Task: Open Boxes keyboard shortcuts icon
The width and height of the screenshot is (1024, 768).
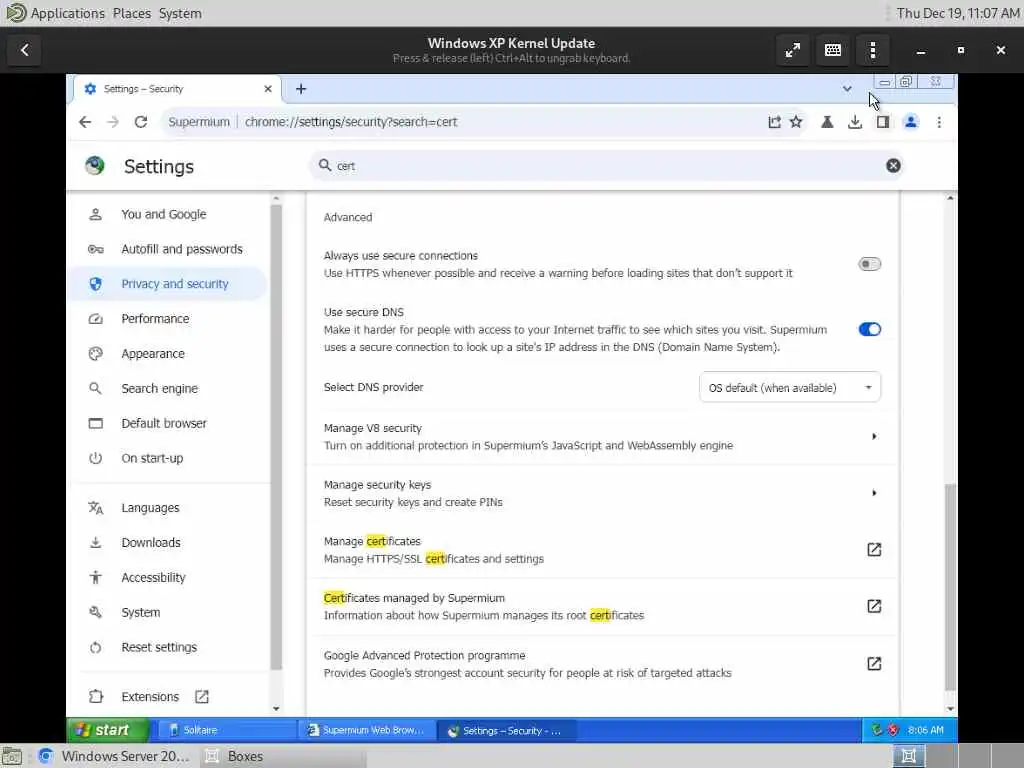Action: [x=833, y=50]
